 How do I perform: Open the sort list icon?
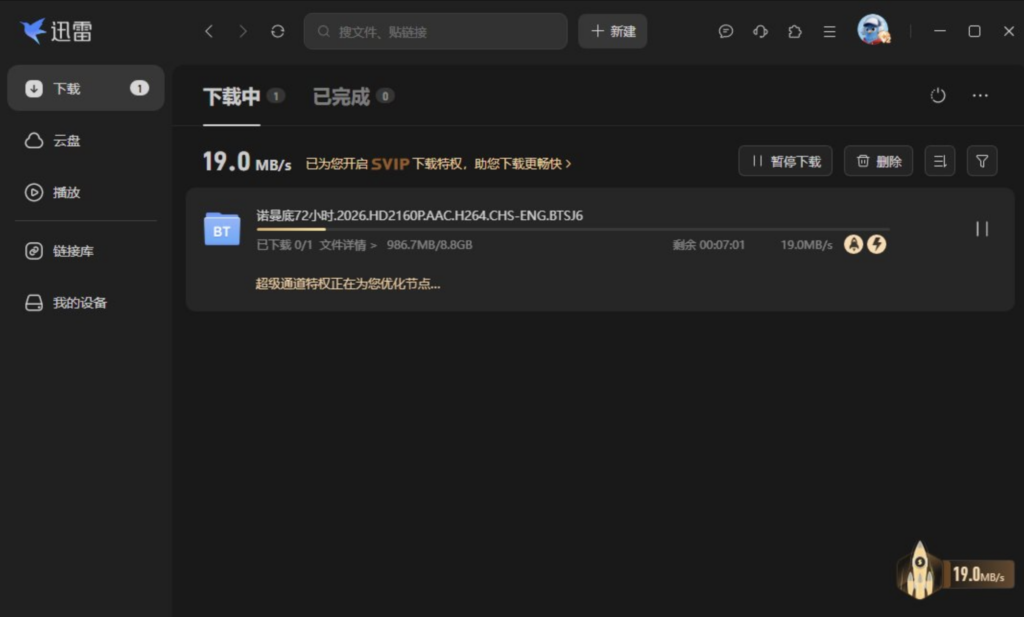tap(940, 161)
